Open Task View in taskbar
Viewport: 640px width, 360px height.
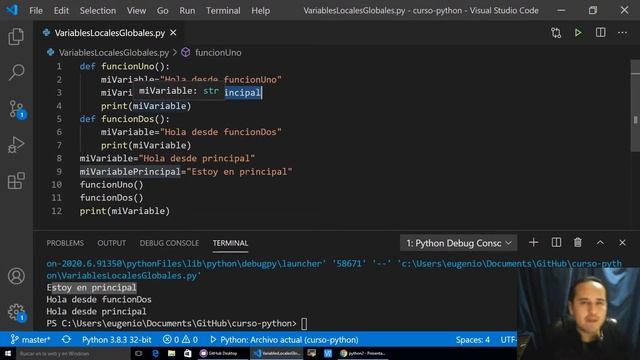139,353
